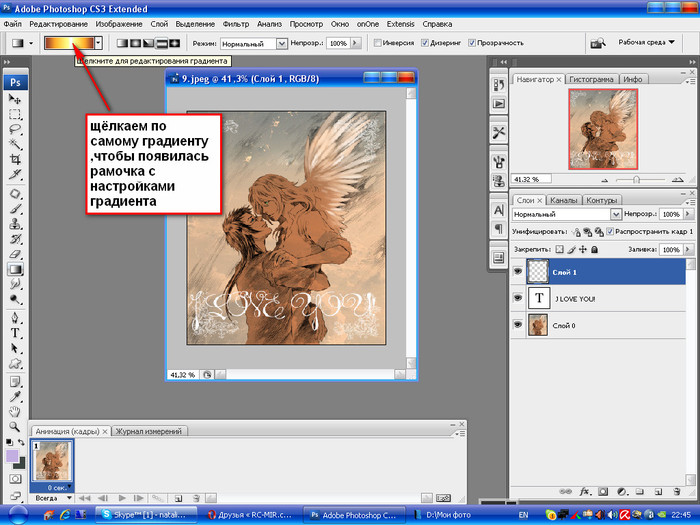
Task: Toggle Распространить кадр 1 checkbox
Action: [610, 231]
